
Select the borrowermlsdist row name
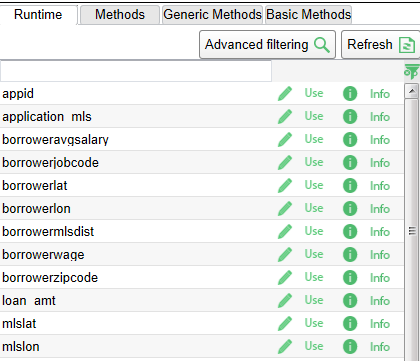click(x=48, y=232)
